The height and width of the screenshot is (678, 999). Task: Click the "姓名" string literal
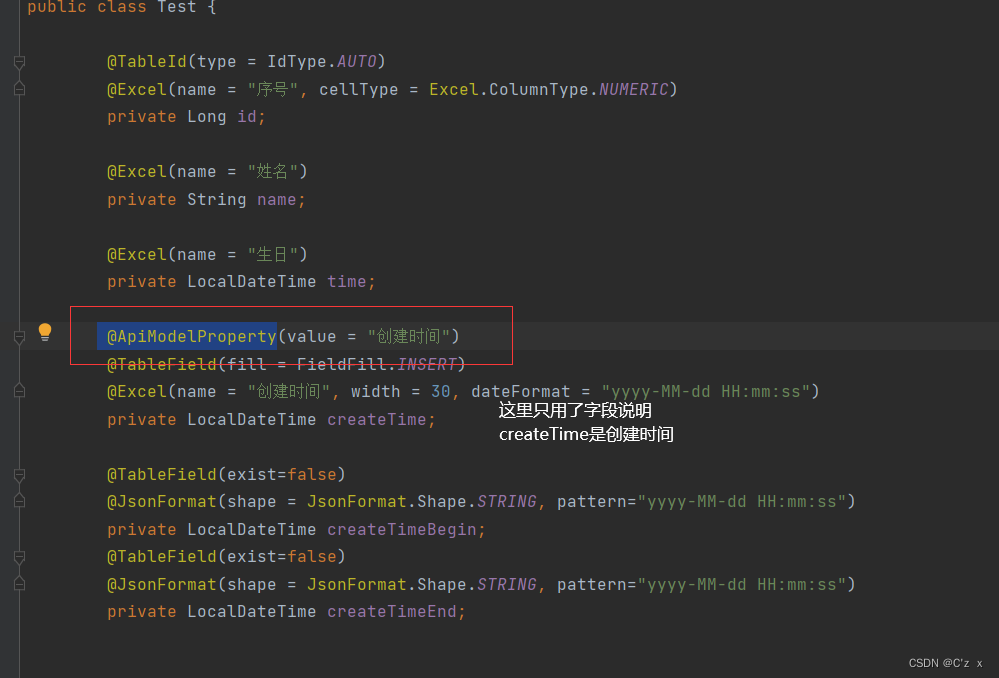[x=272, y=171]
